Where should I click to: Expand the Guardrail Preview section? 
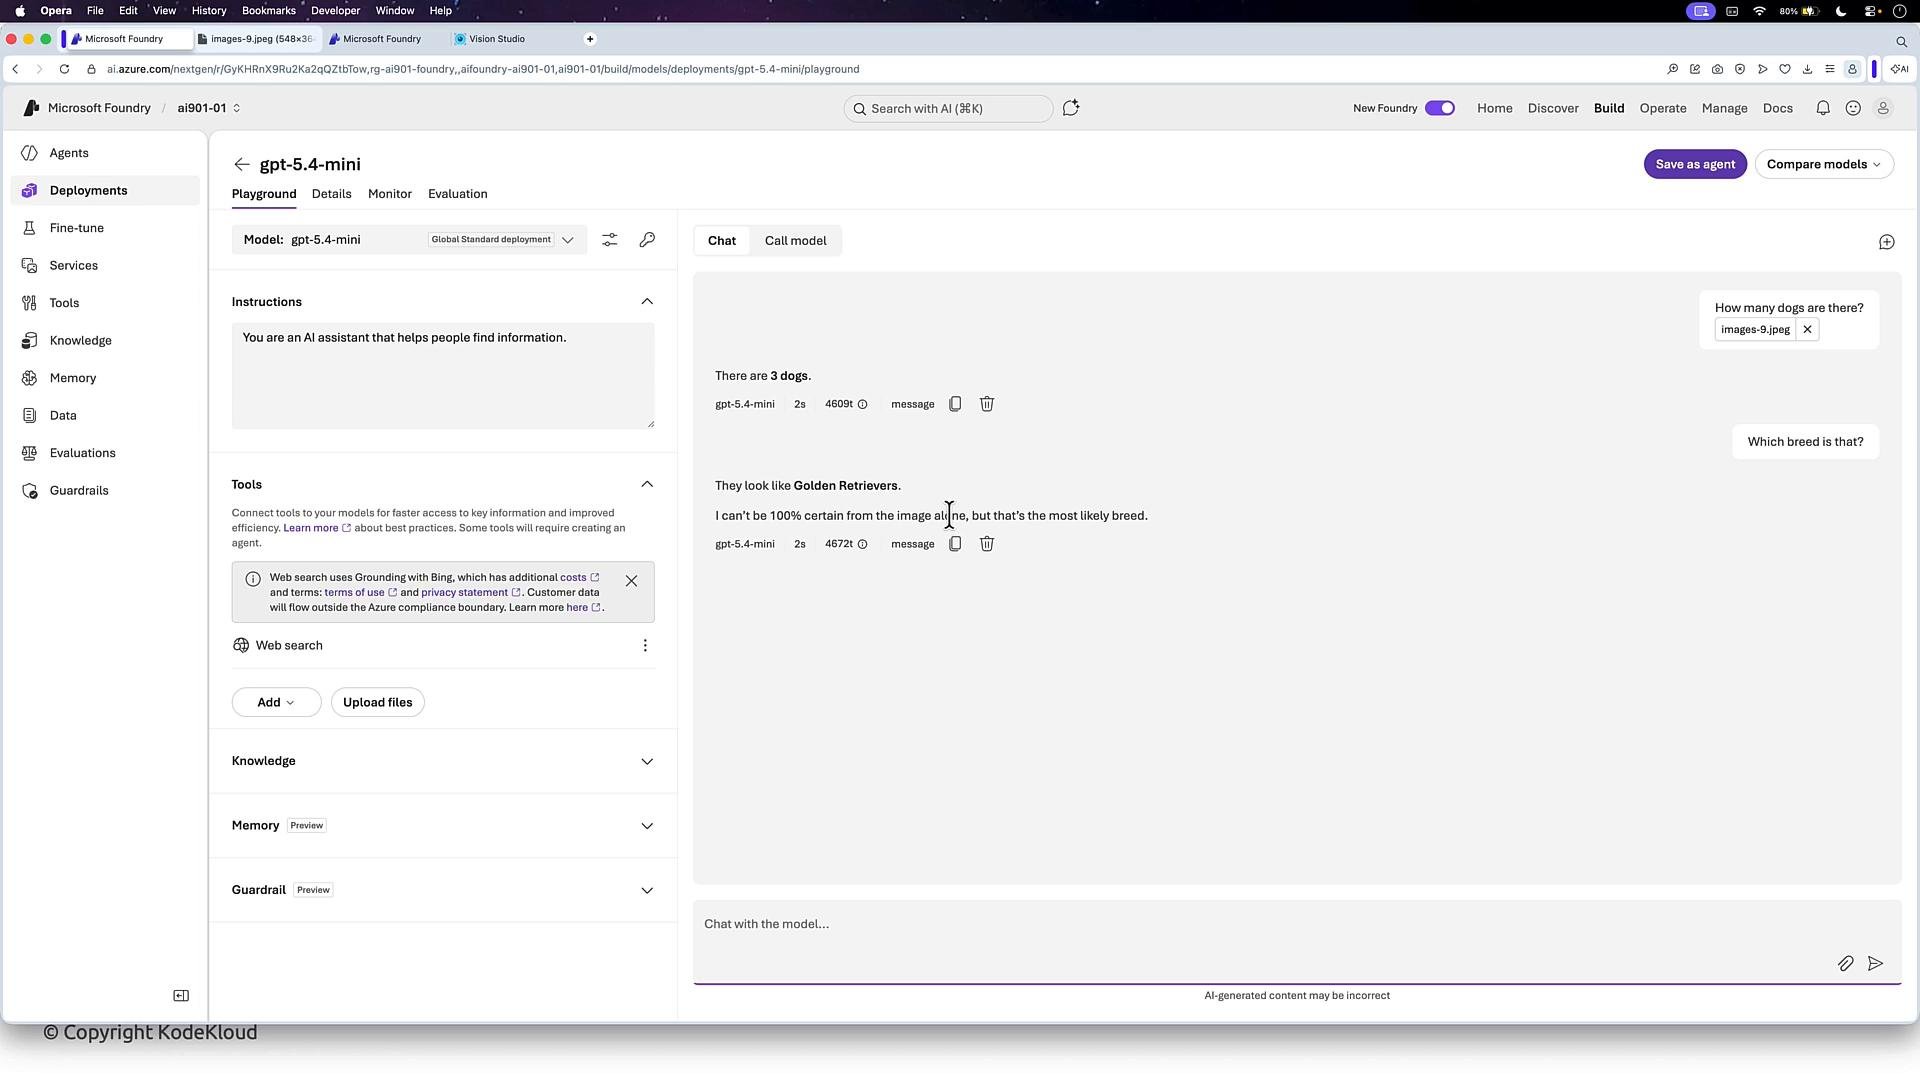click(x=646, y=891)
